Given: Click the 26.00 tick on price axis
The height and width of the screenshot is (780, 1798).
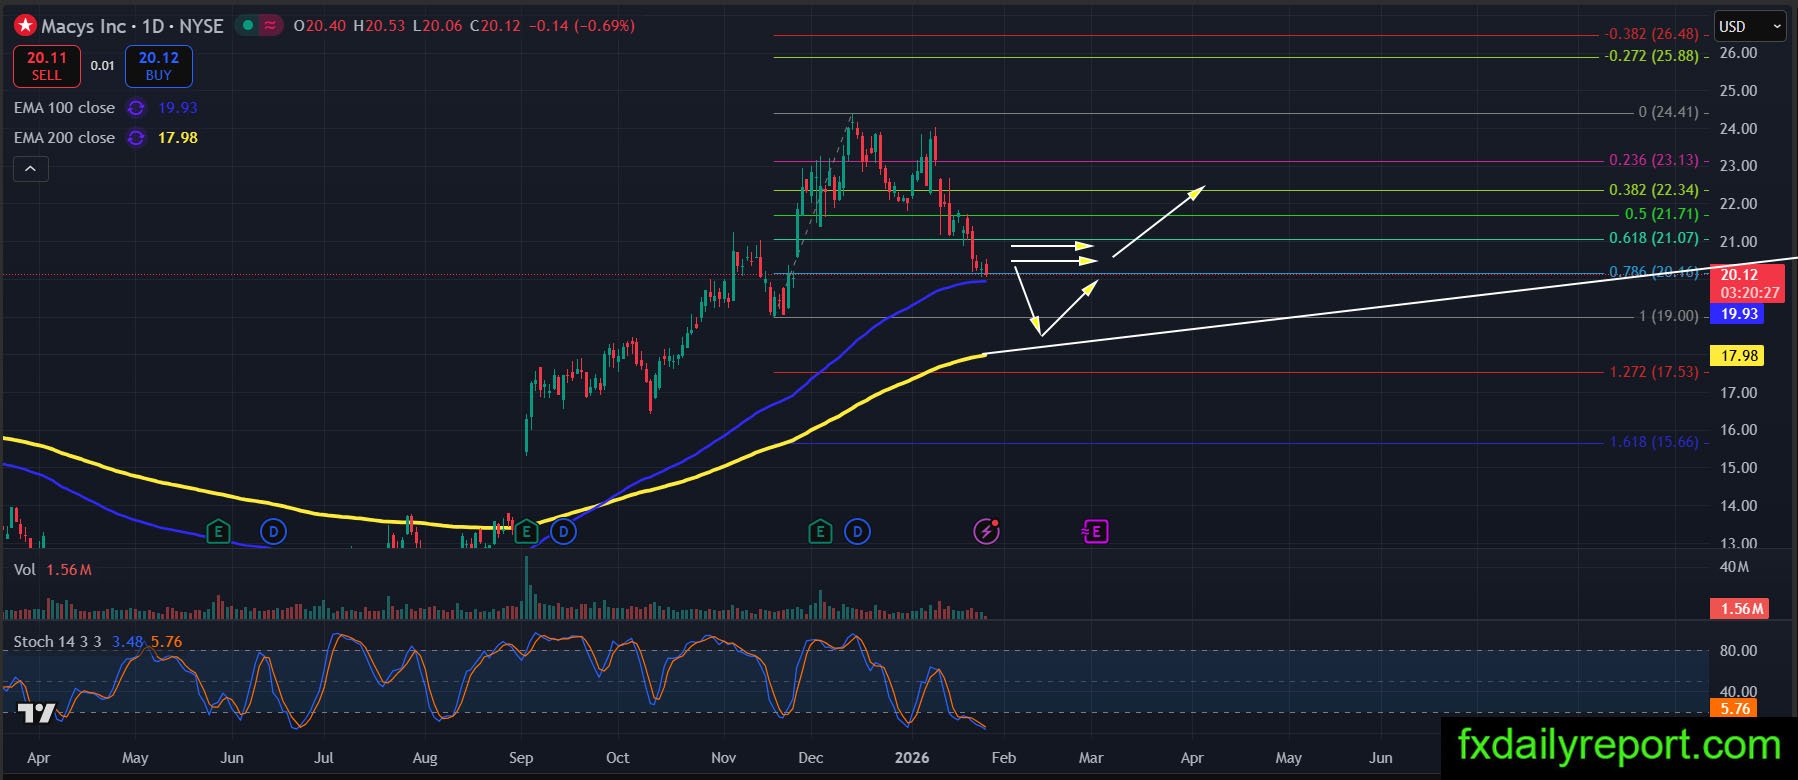Looking at the screenshot, I should tap(1738, 53).
